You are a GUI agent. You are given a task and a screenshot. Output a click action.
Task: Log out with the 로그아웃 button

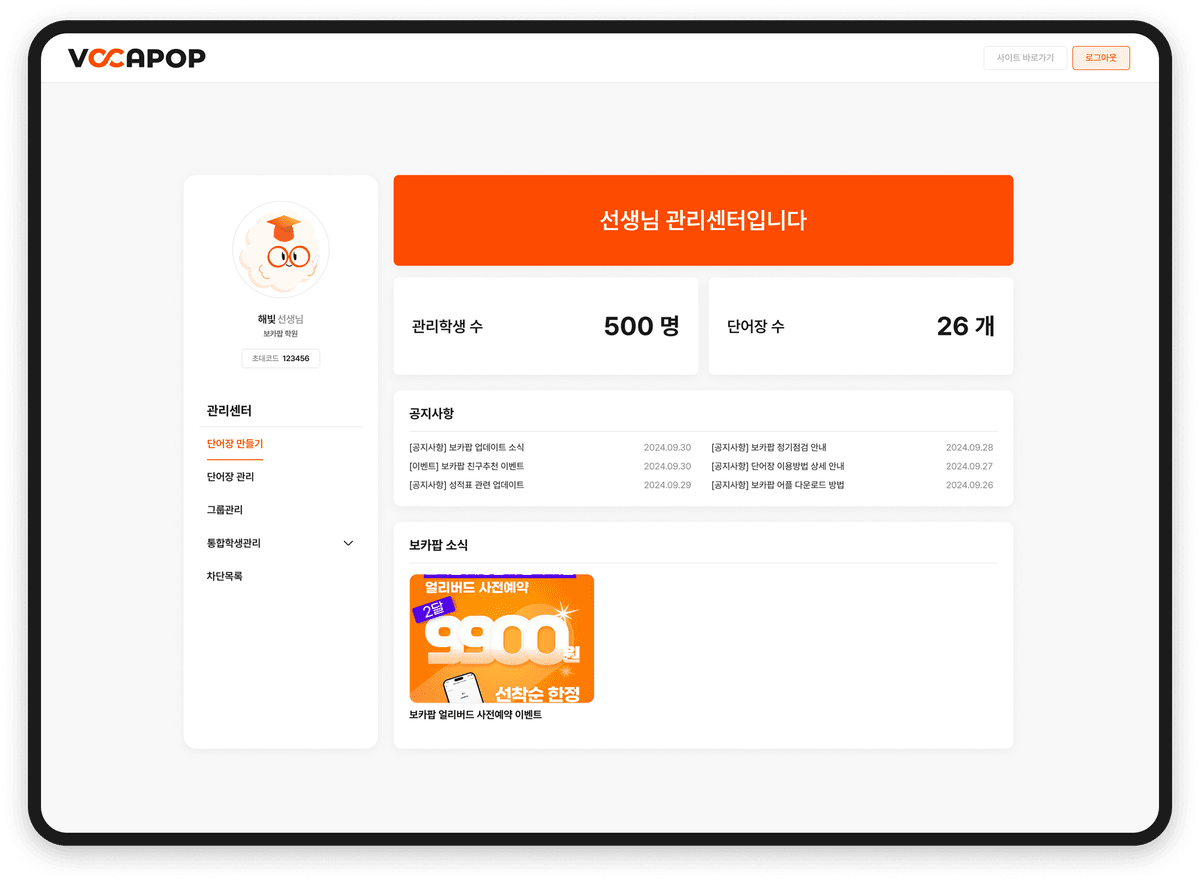1101,58
